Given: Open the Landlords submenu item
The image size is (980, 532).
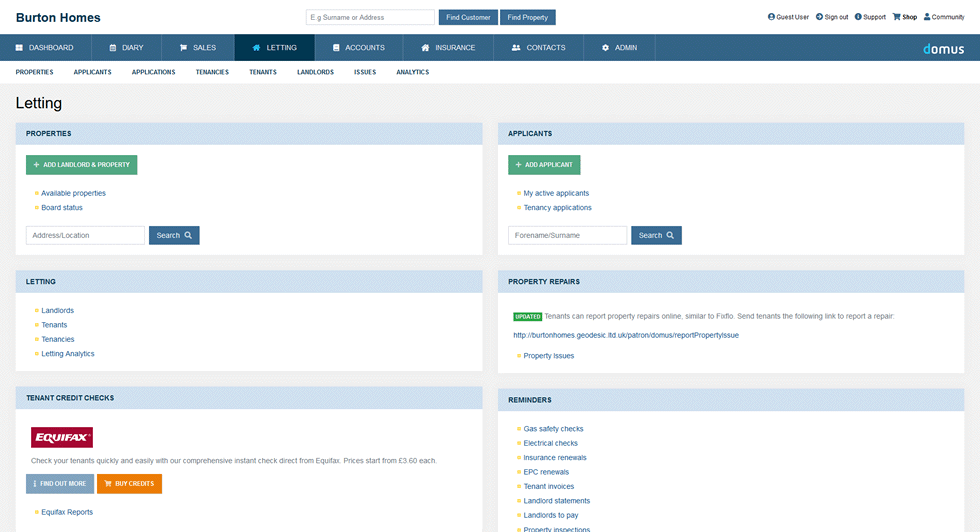Looking at the screenshot, I should pyautogui.click(x=315, y=72).
